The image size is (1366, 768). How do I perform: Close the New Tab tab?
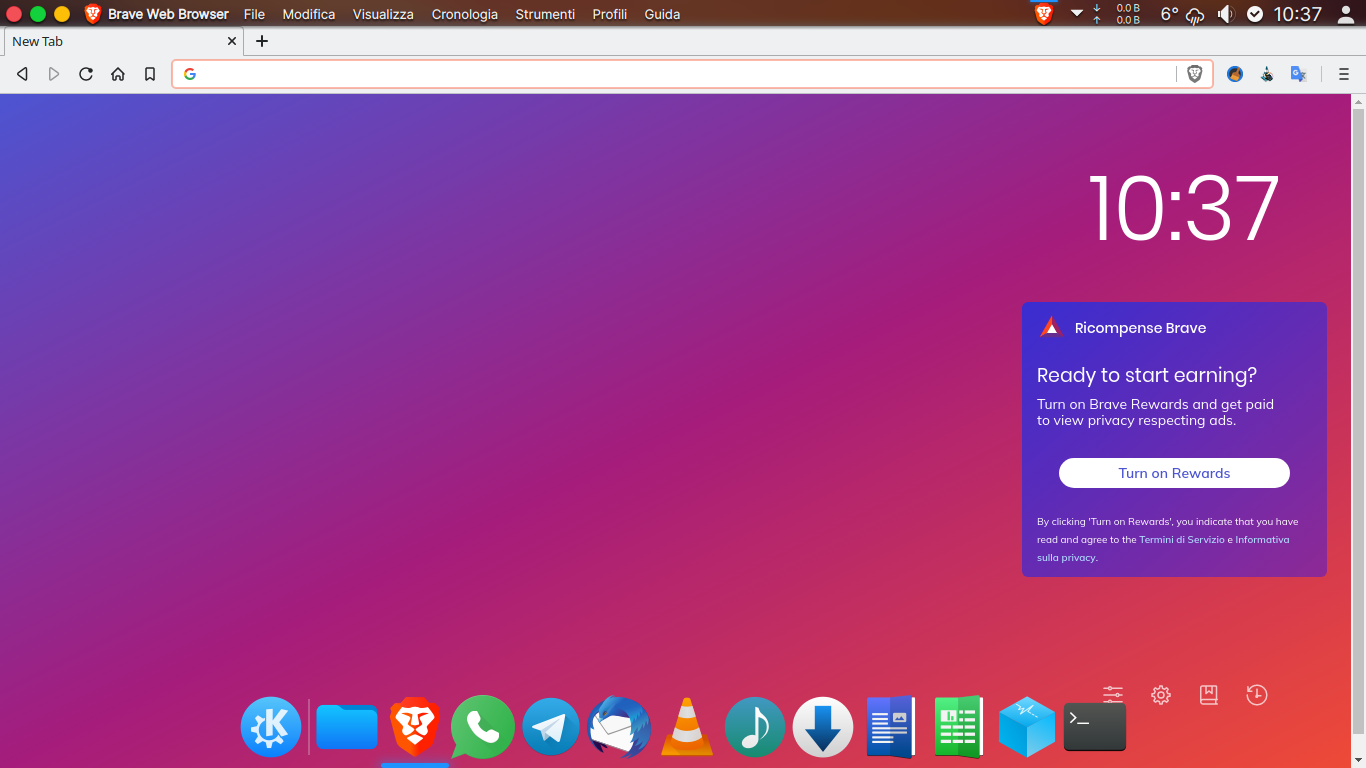pos(232,41)
